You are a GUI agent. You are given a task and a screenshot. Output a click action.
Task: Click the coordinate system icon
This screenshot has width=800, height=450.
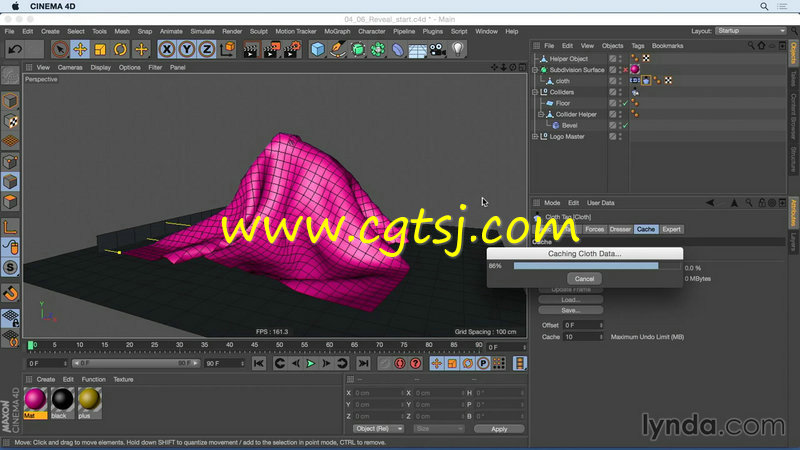click(227, 49)
